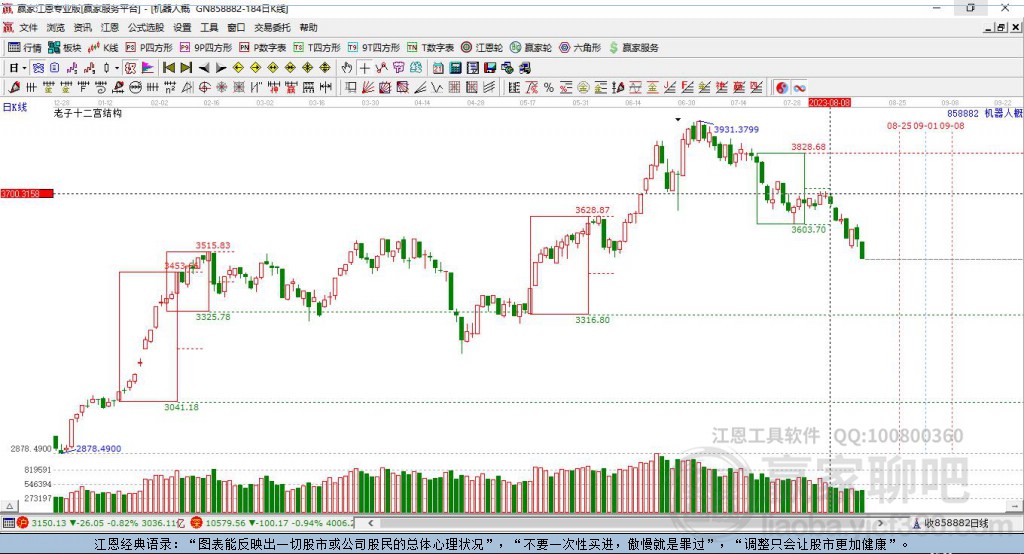This screenshot has width=1024, height=554.
Task: Click the 10579.56 Shenzhen index value
Action: 224,523
